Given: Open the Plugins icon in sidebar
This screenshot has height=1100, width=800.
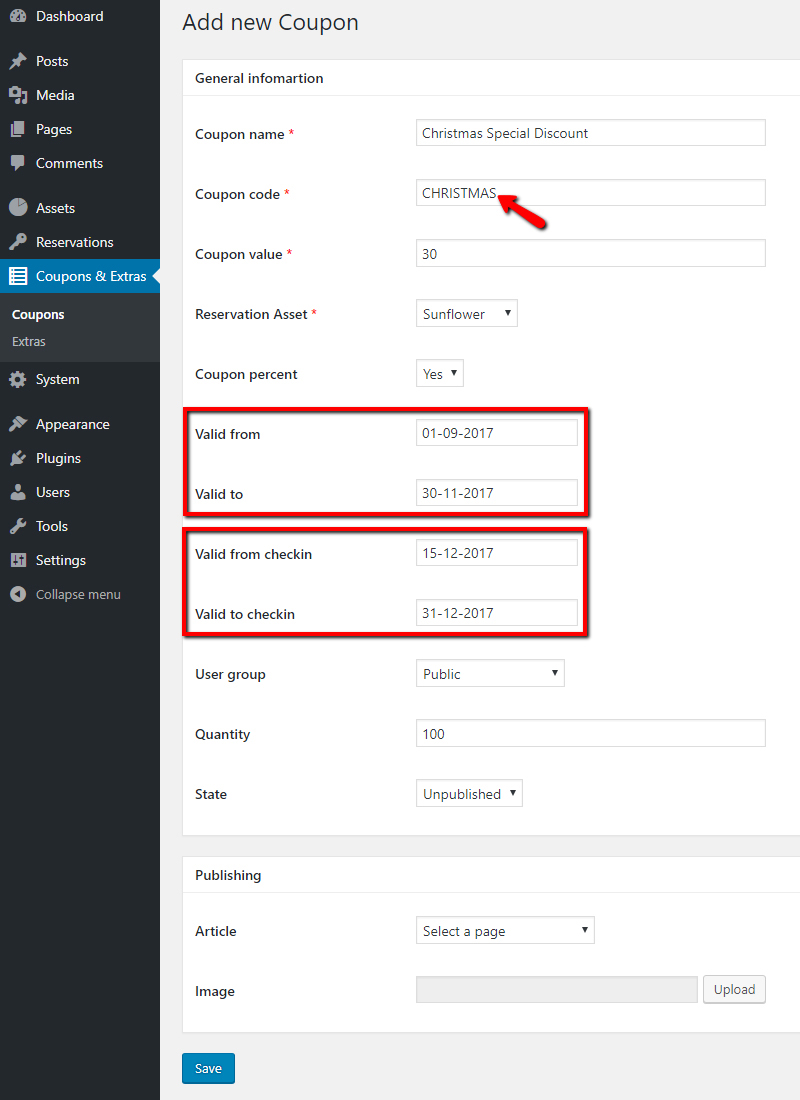Looking at the screenshot, I should [x=16, y=457].
